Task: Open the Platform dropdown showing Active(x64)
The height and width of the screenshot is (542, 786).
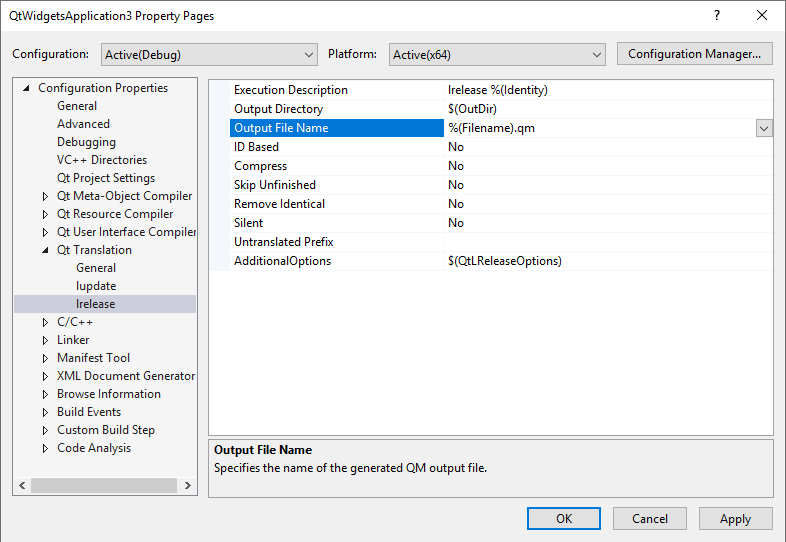Action: coord(497,55)
